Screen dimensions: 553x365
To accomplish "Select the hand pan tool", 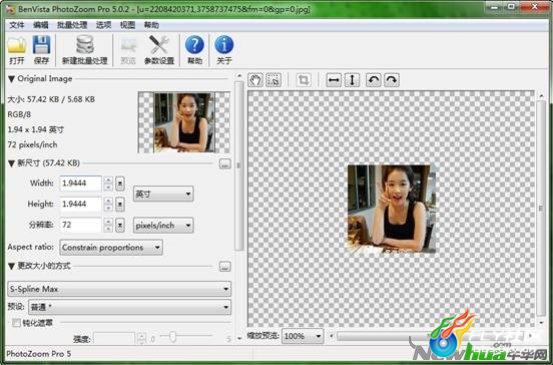I will click(x=255, y=80).
